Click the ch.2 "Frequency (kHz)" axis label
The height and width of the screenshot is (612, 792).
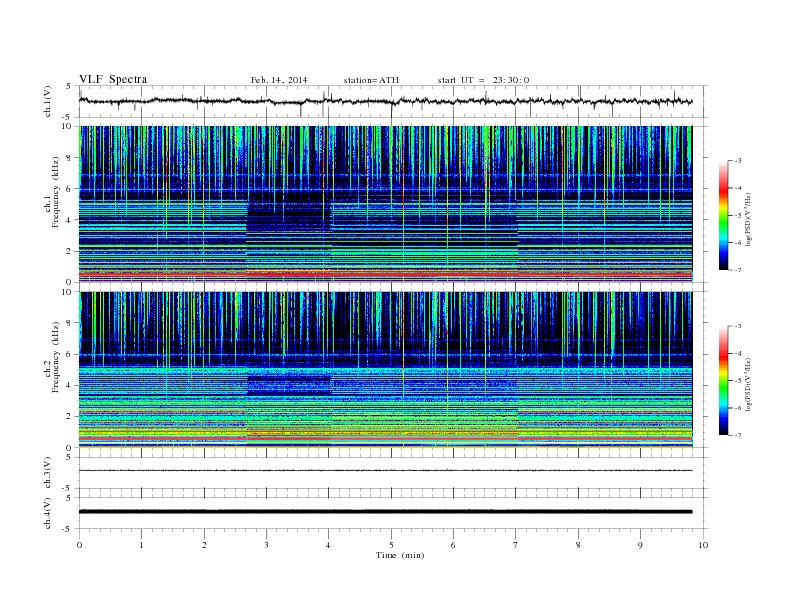click(x=56, y=357)
